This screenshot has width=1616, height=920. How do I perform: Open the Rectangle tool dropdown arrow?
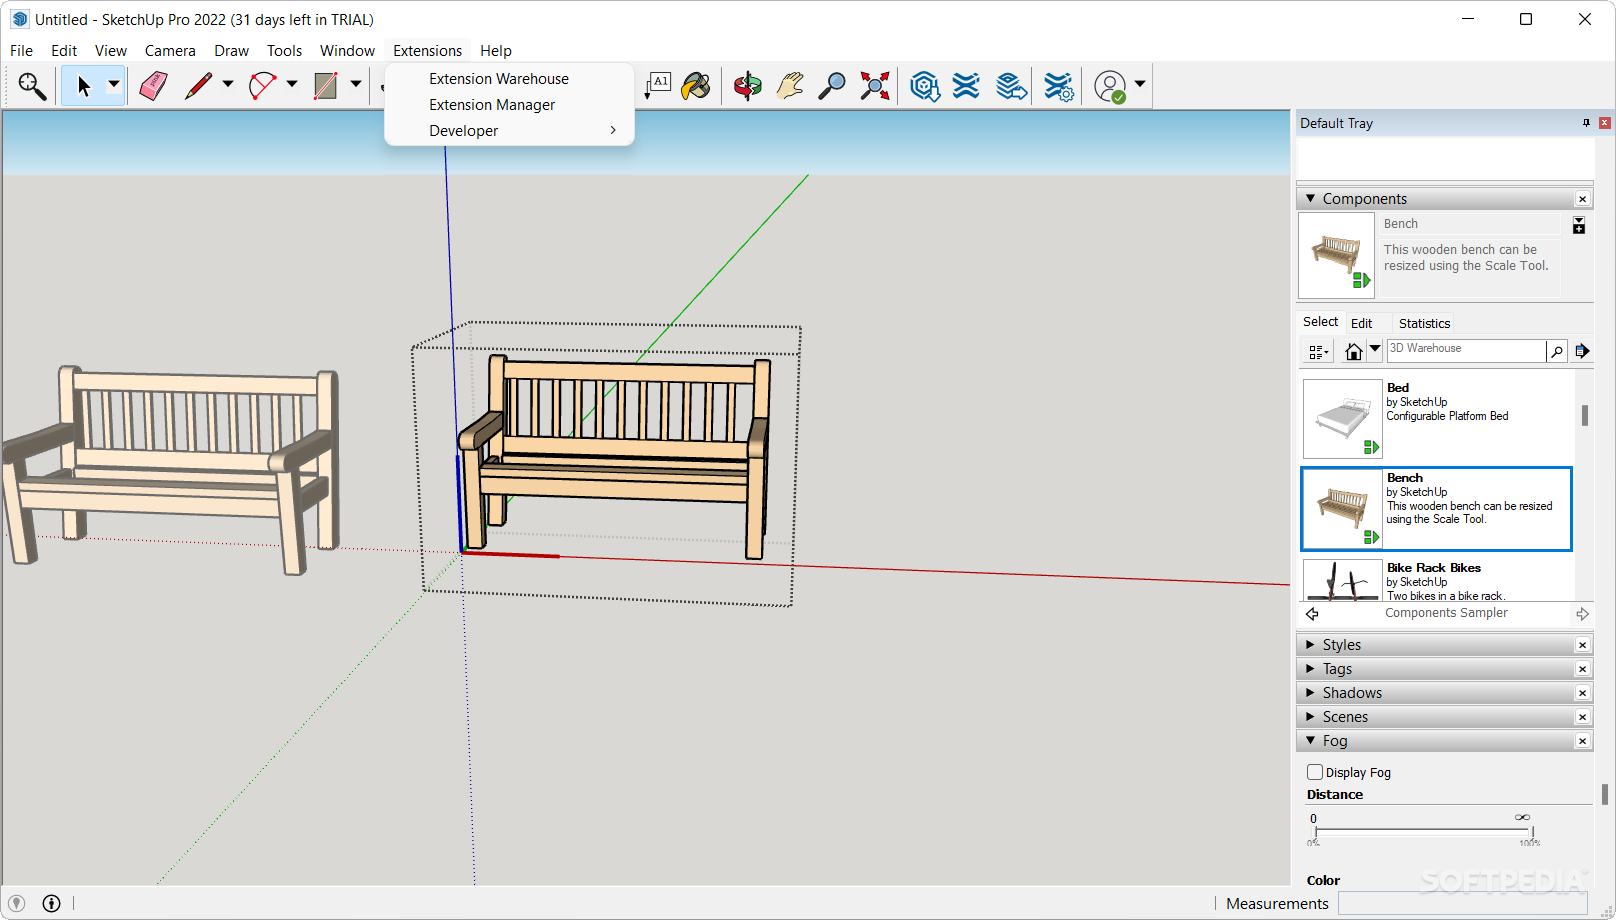(x=355, y=85)
